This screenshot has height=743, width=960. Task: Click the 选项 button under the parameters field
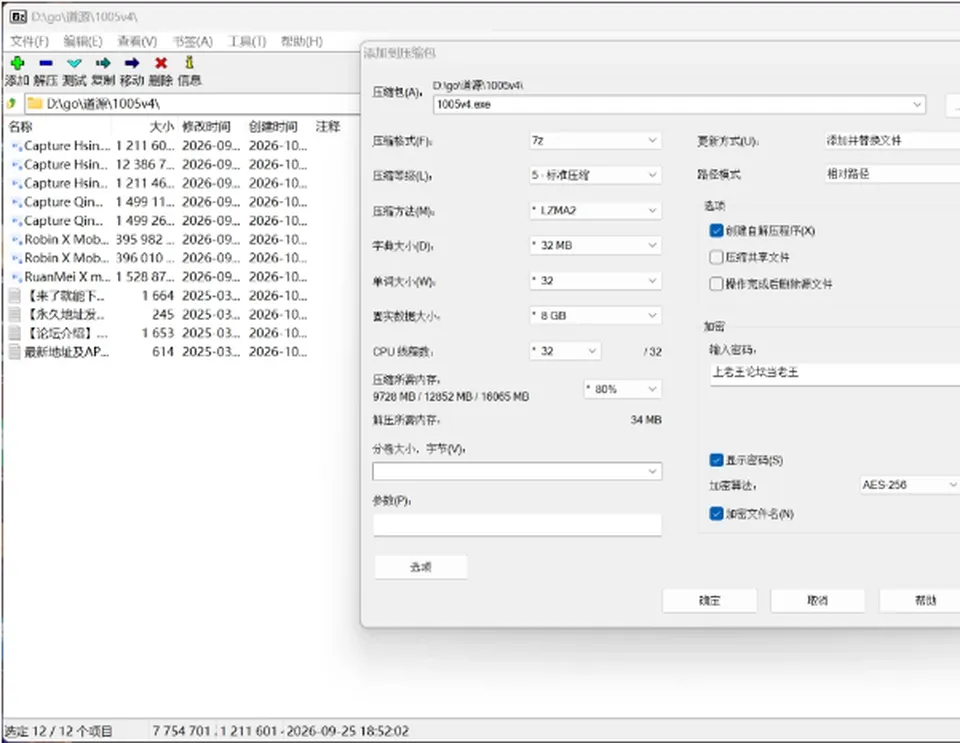tap(421, 567)
